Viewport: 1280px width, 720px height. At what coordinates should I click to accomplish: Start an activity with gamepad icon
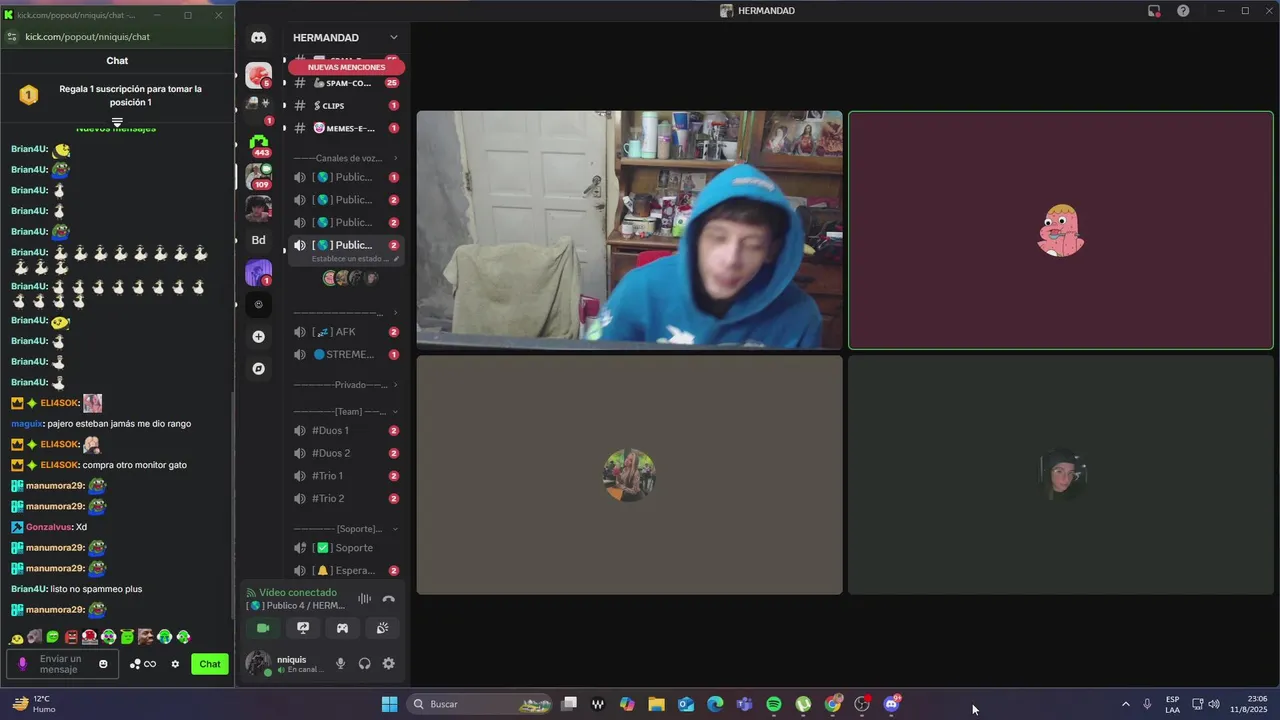click(342, 628)
